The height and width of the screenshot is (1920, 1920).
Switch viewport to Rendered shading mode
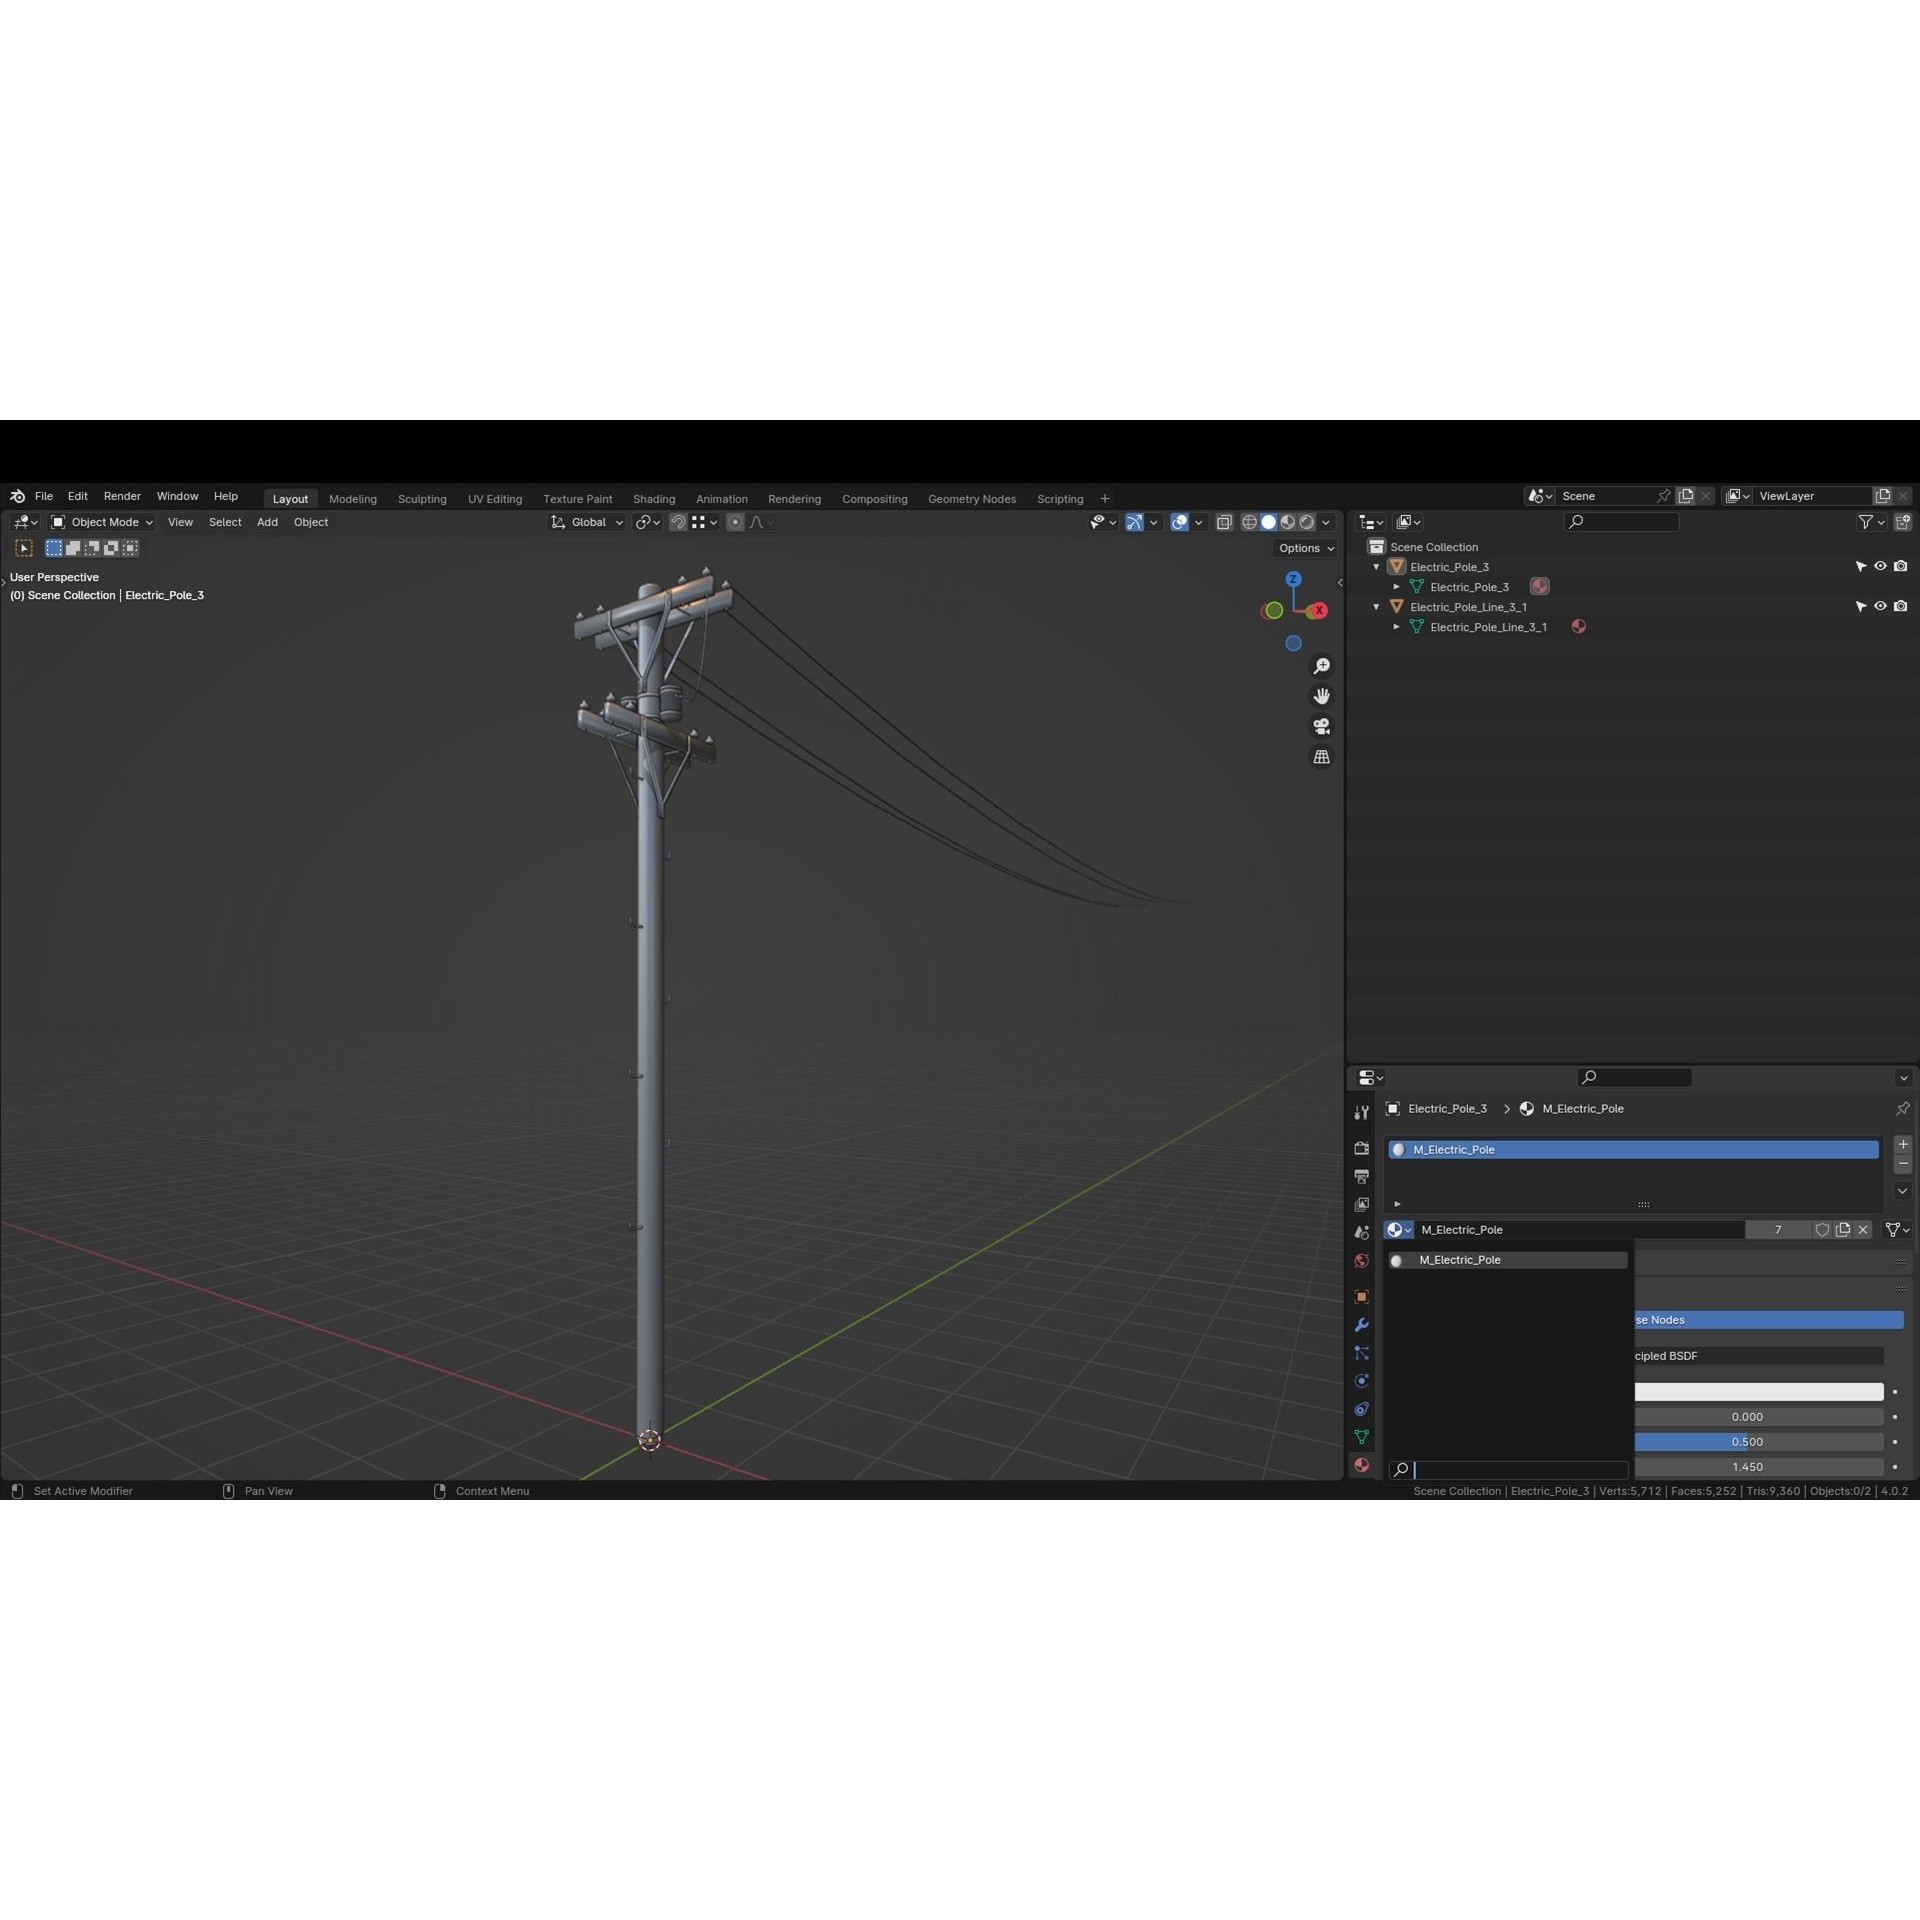[x=1305, y=521]
